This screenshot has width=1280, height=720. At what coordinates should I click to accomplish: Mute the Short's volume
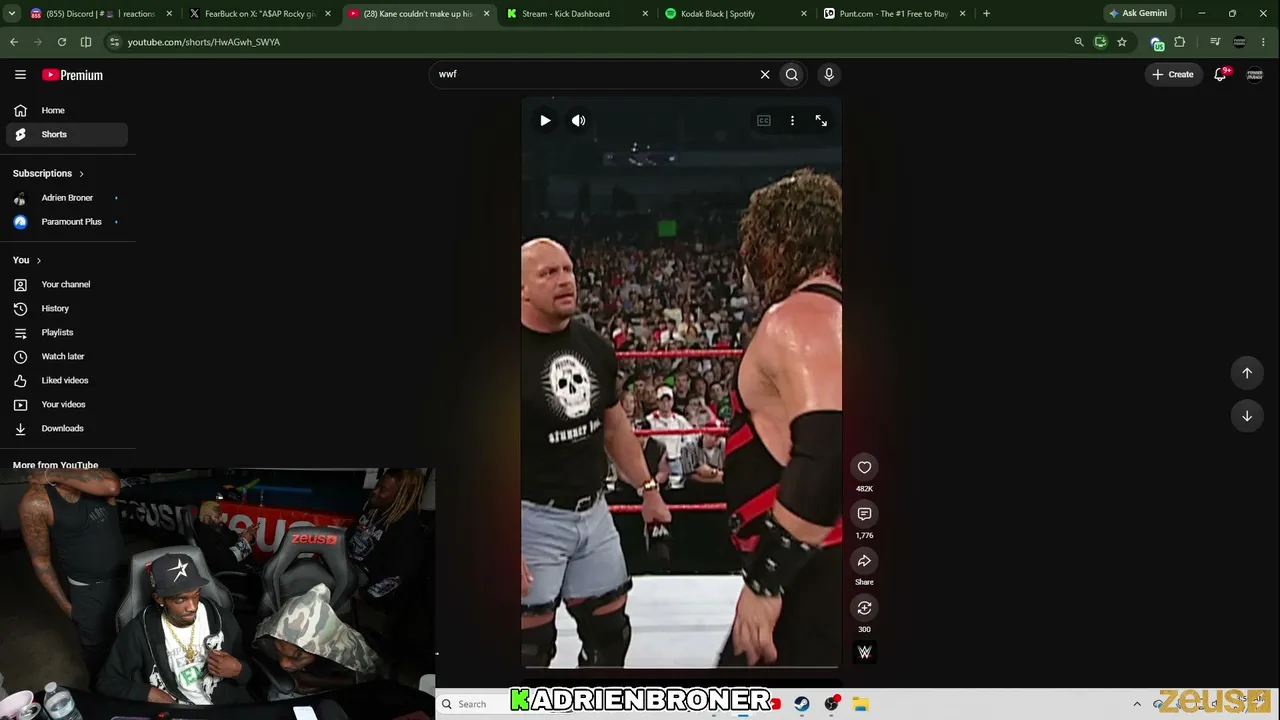578,120
